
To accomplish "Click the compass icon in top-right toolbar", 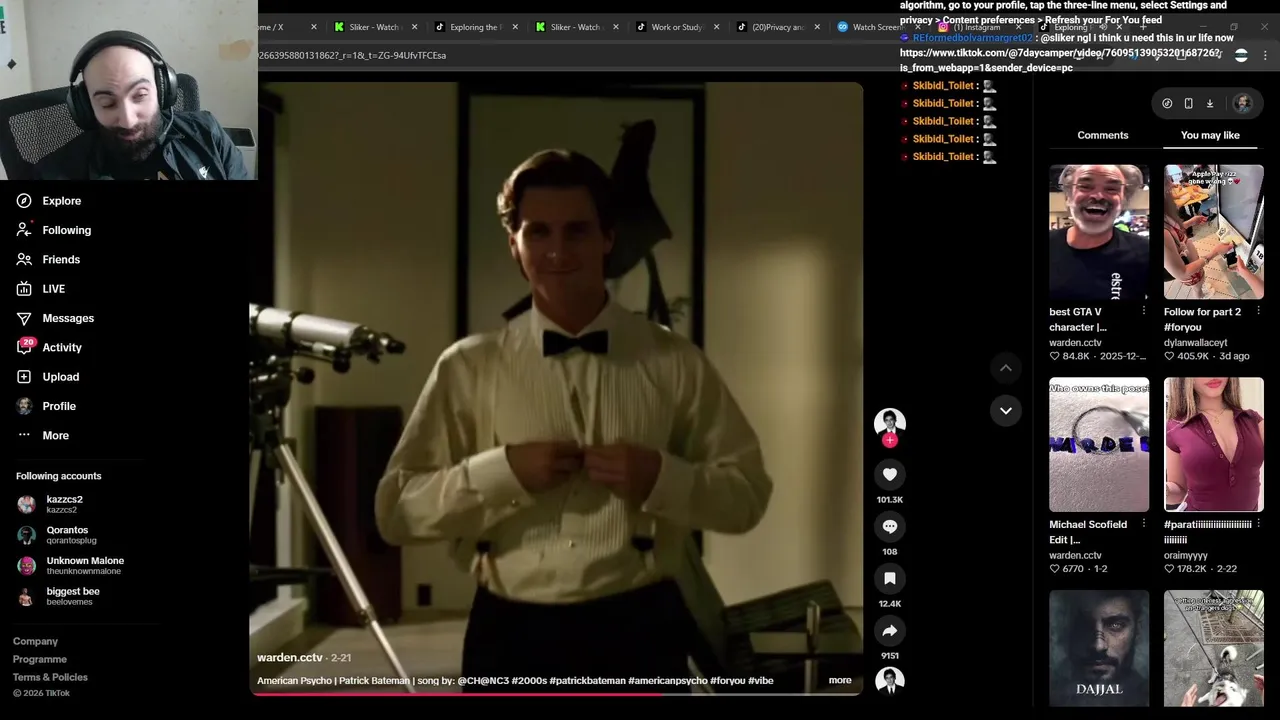I will point(1167,103).
